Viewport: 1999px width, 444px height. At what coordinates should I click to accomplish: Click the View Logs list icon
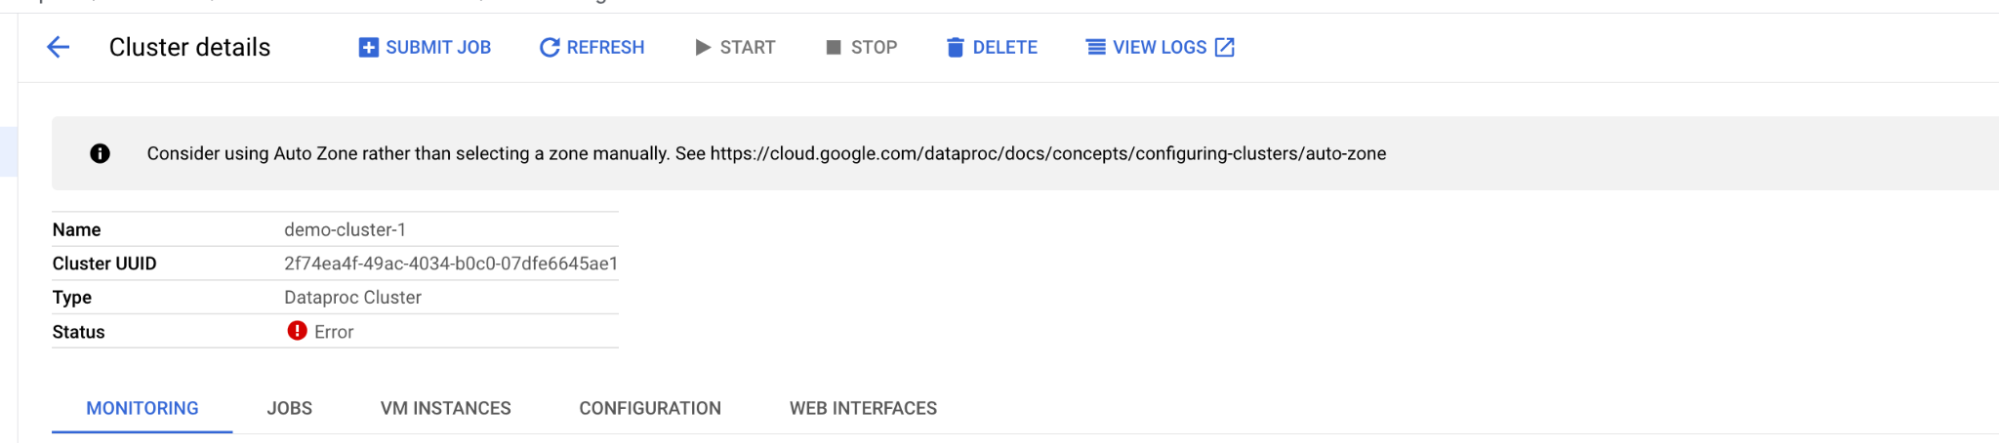coord(1096,47)
